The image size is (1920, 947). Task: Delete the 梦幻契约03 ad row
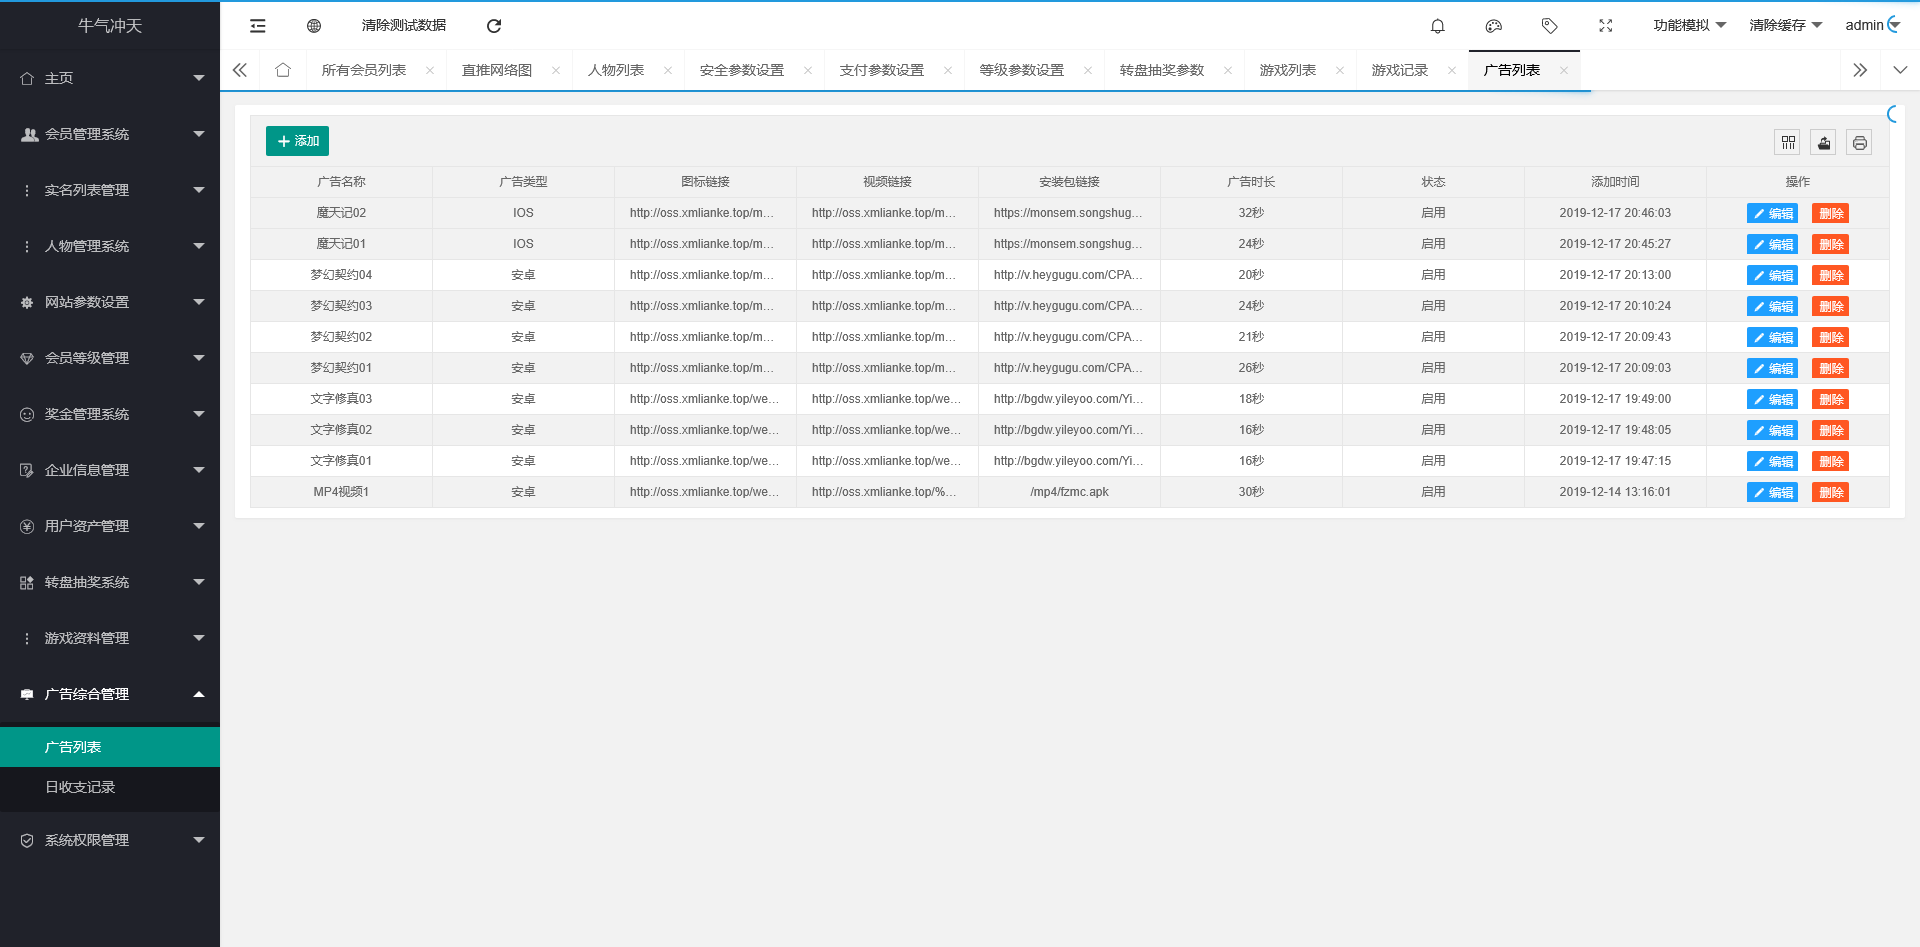click(x=1830, y=306)
